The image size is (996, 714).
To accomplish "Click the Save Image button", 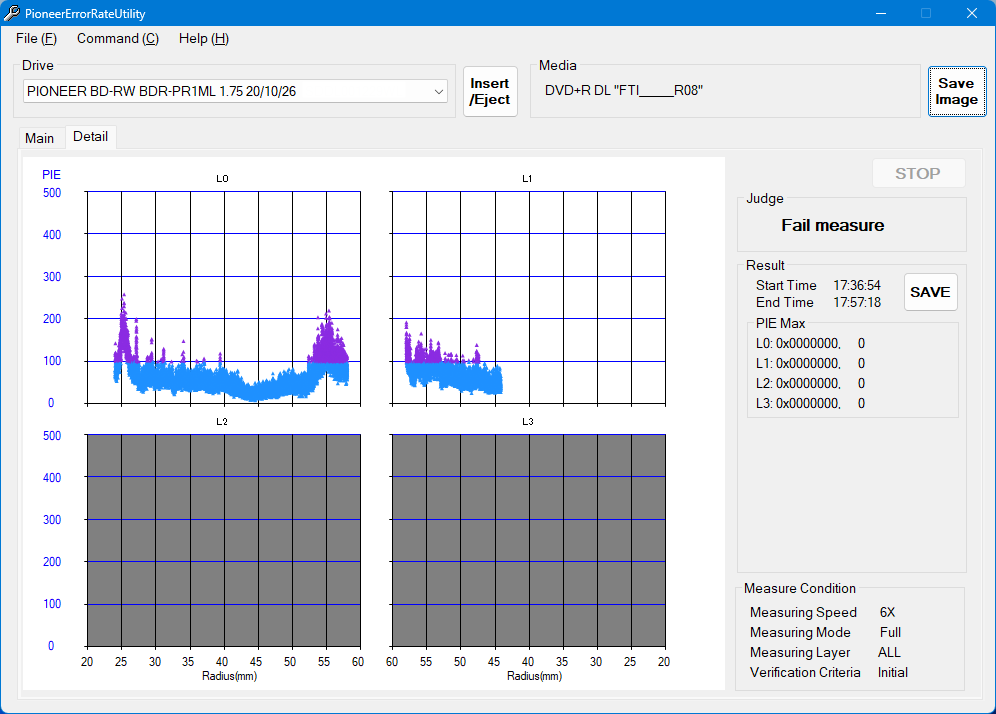I will coord(957,91).
